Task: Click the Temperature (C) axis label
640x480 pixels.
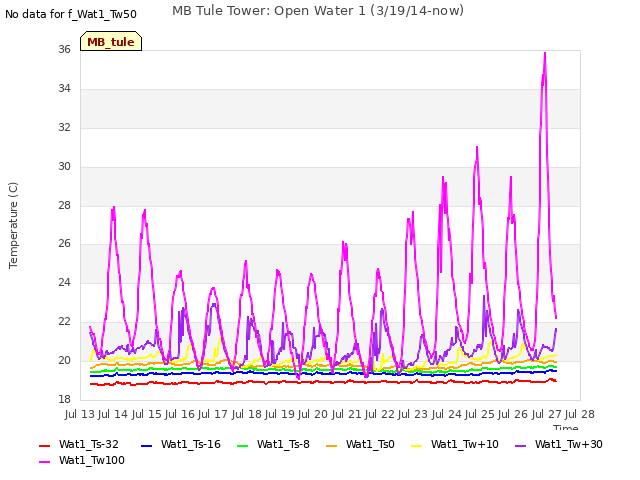Action: coord(13,225)
